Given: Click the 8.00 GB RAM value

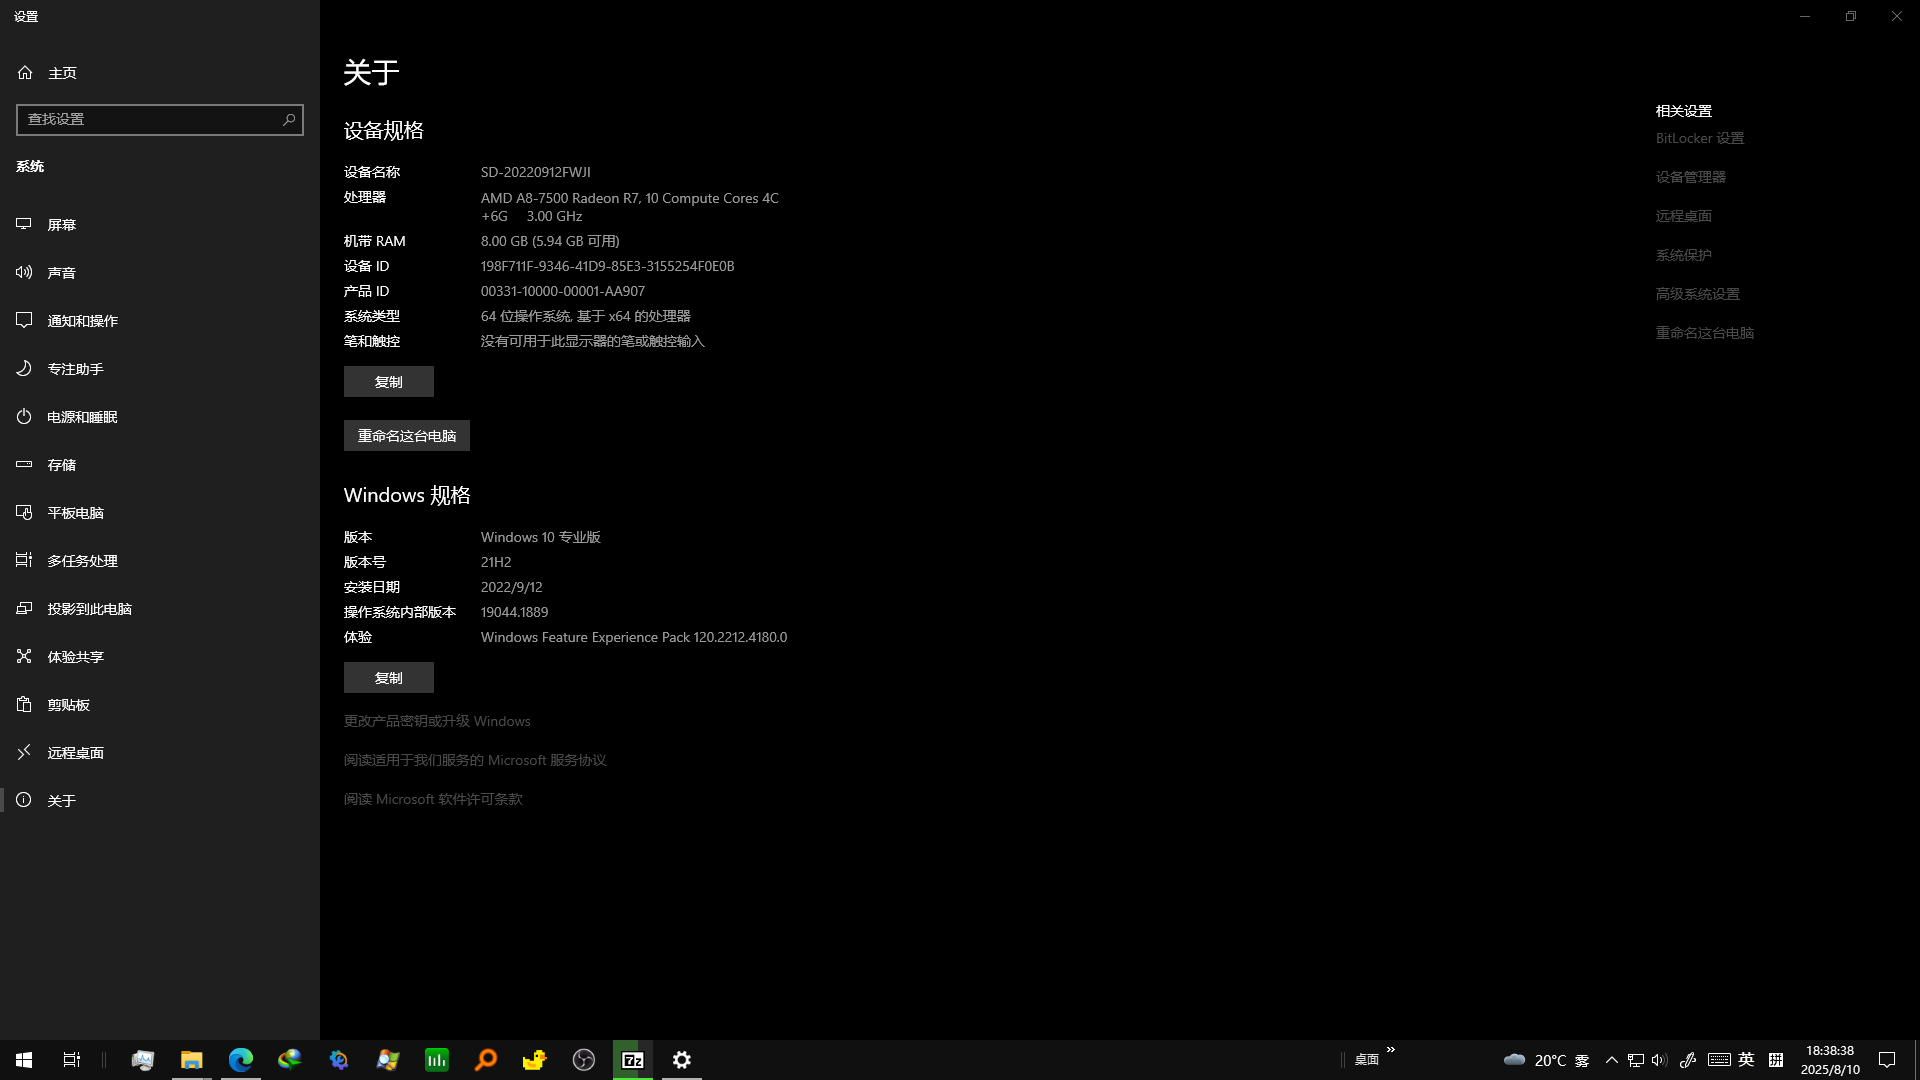Looking at the screenshot, I should click(x=550, y=241).
